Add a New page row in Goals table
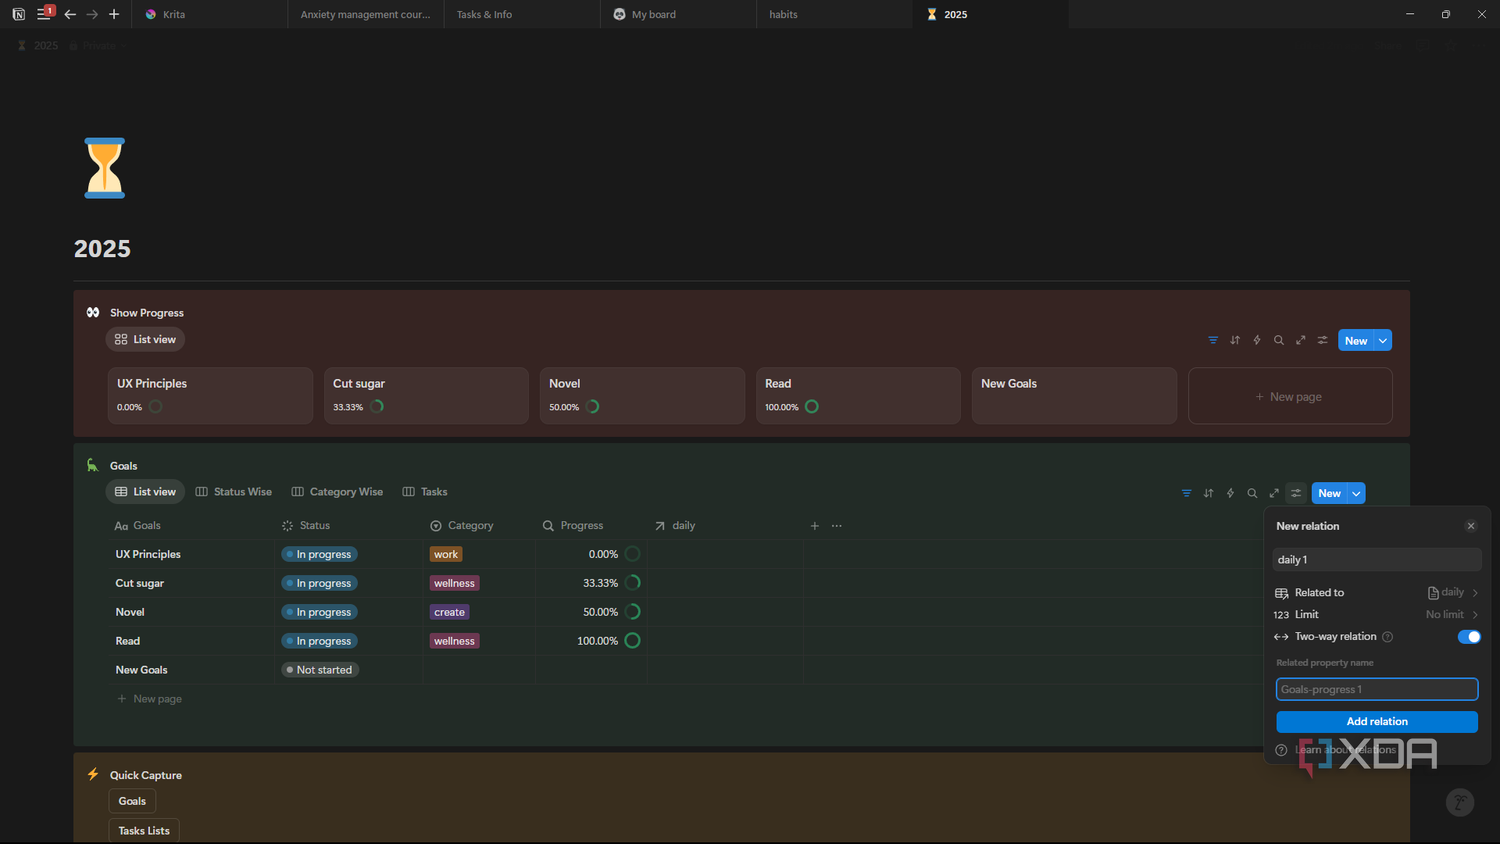Screen dimensions: 1500x844 (x=149, y=699)
